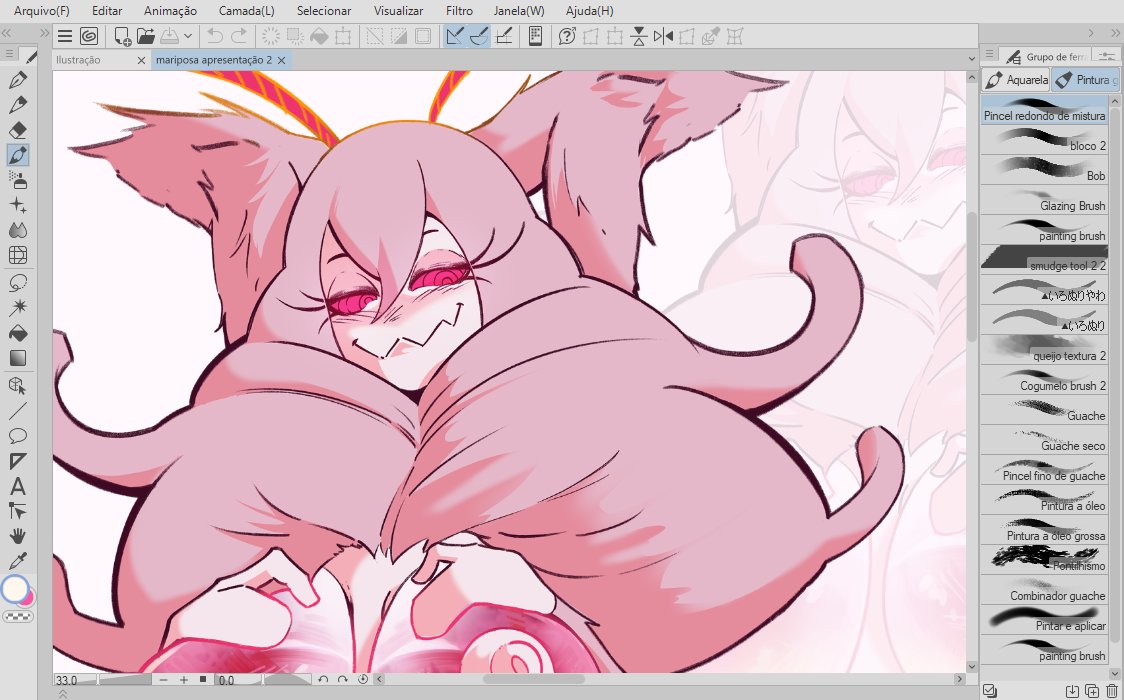Open the command bar hamburger menu
The image size is (1124, 700).
65,36
